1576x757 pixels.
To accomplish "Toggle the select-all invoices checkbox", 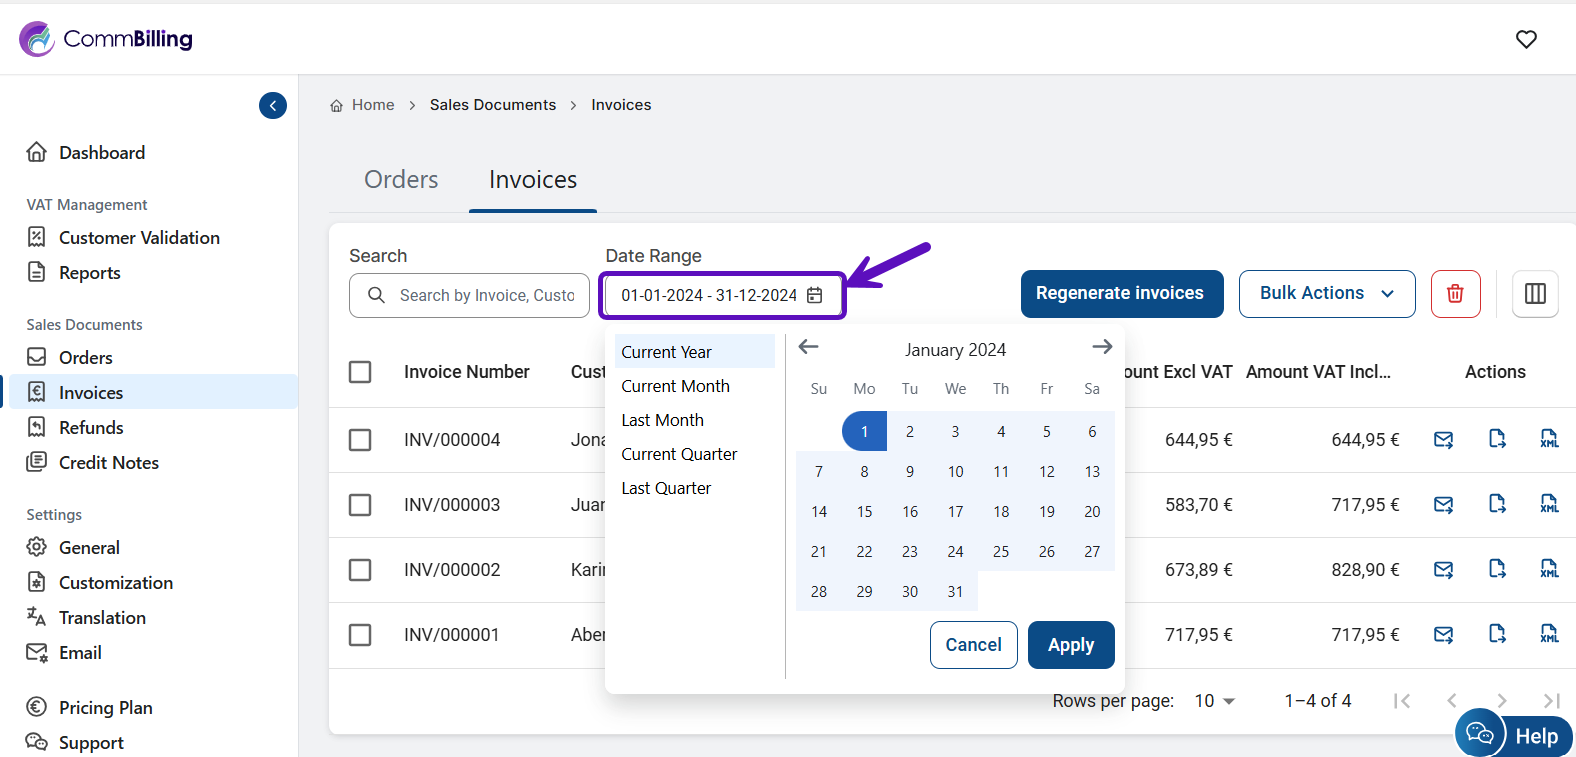I will pyautogui.click(x=360, y=372).
